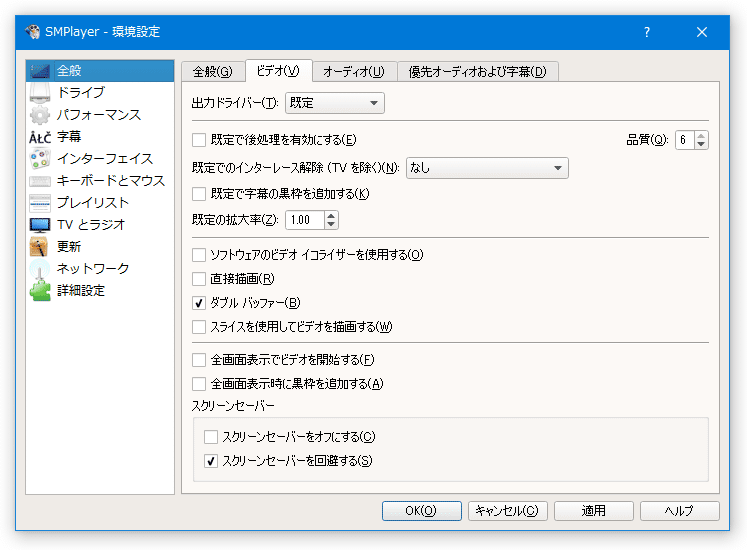Viewport: 747px width, 550px height.
Task: Open the 詳細設定 puzzle piece icon
Action: click(x=40, y=291)
